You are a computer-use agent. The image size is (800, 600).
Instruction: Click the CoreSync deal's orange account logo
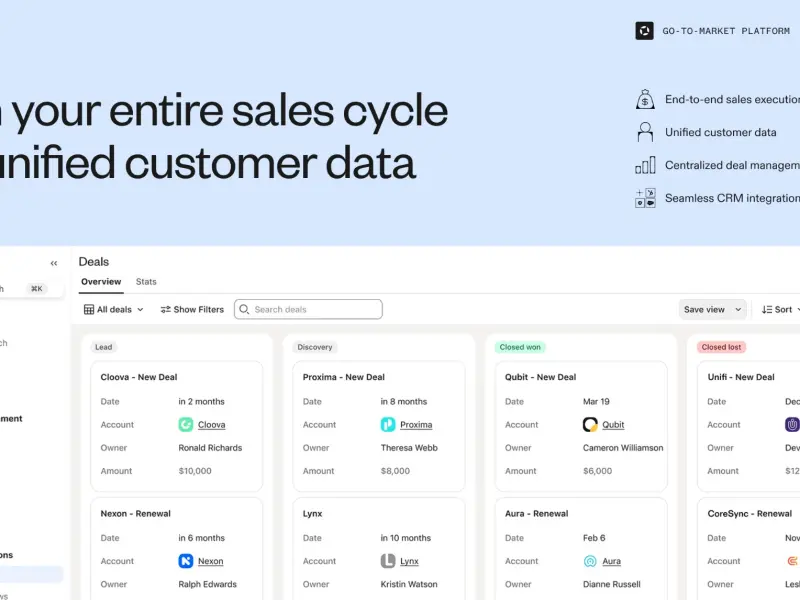tap(793, 561)
